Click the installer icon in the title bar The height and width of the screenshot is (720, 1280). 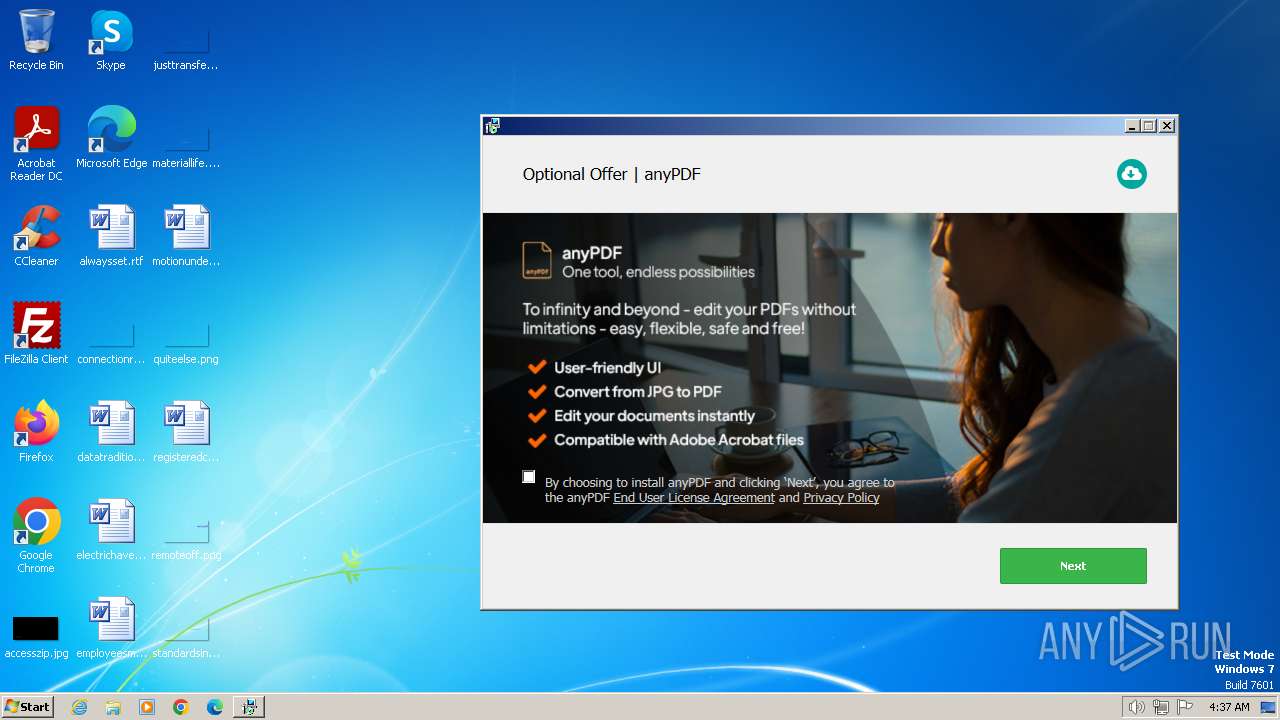492,126
